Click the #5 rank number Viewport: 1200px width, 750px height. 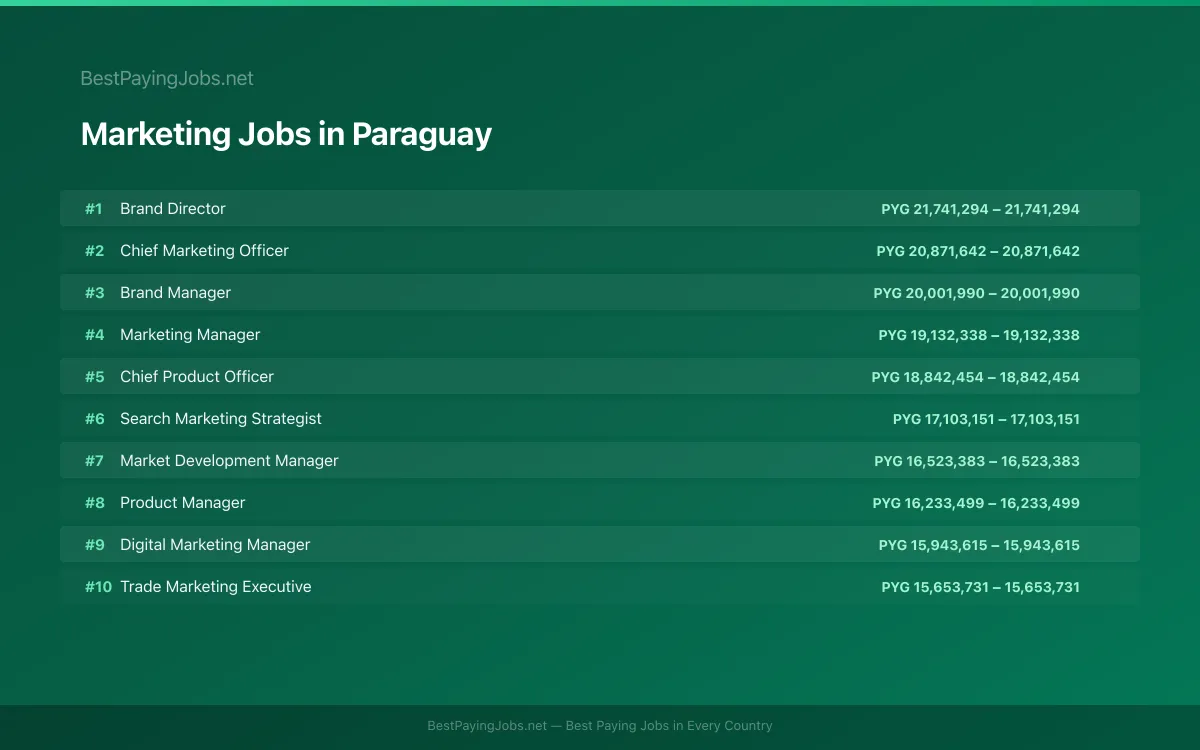click(x=94, y=377)
